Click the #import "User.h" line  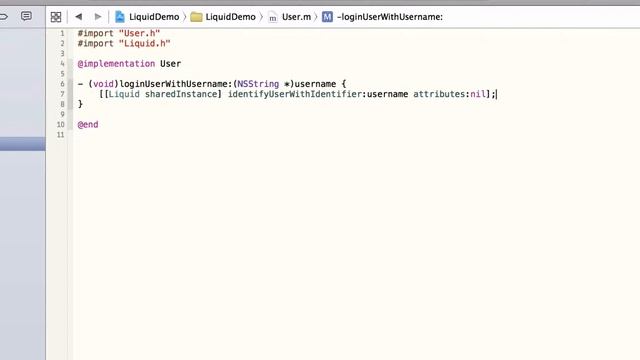tap(119, 33)
